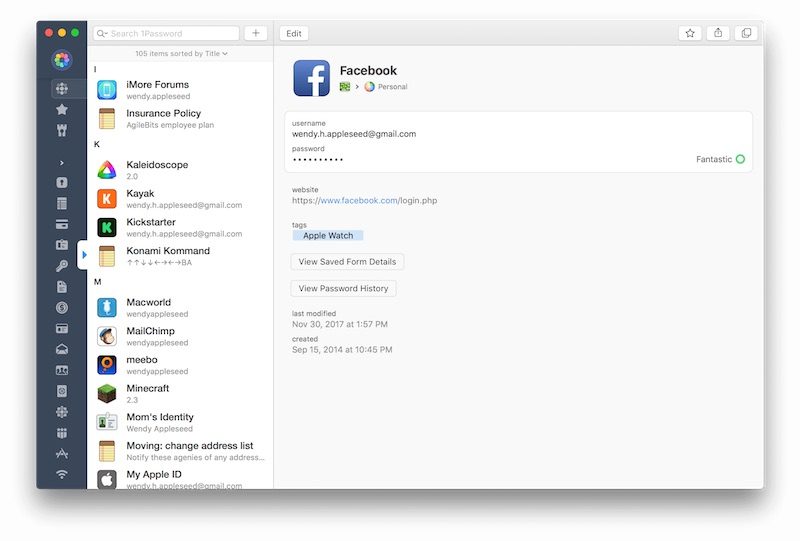This screenshot has height=541, width=800.
Task: Open Favorites star in sidebar
Action: [x=62, y=109]
